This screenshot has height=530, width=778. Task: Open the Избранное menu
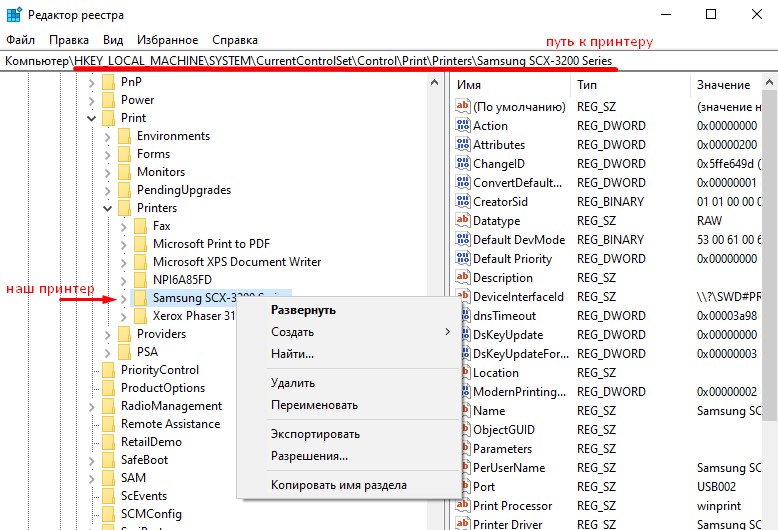167,40
